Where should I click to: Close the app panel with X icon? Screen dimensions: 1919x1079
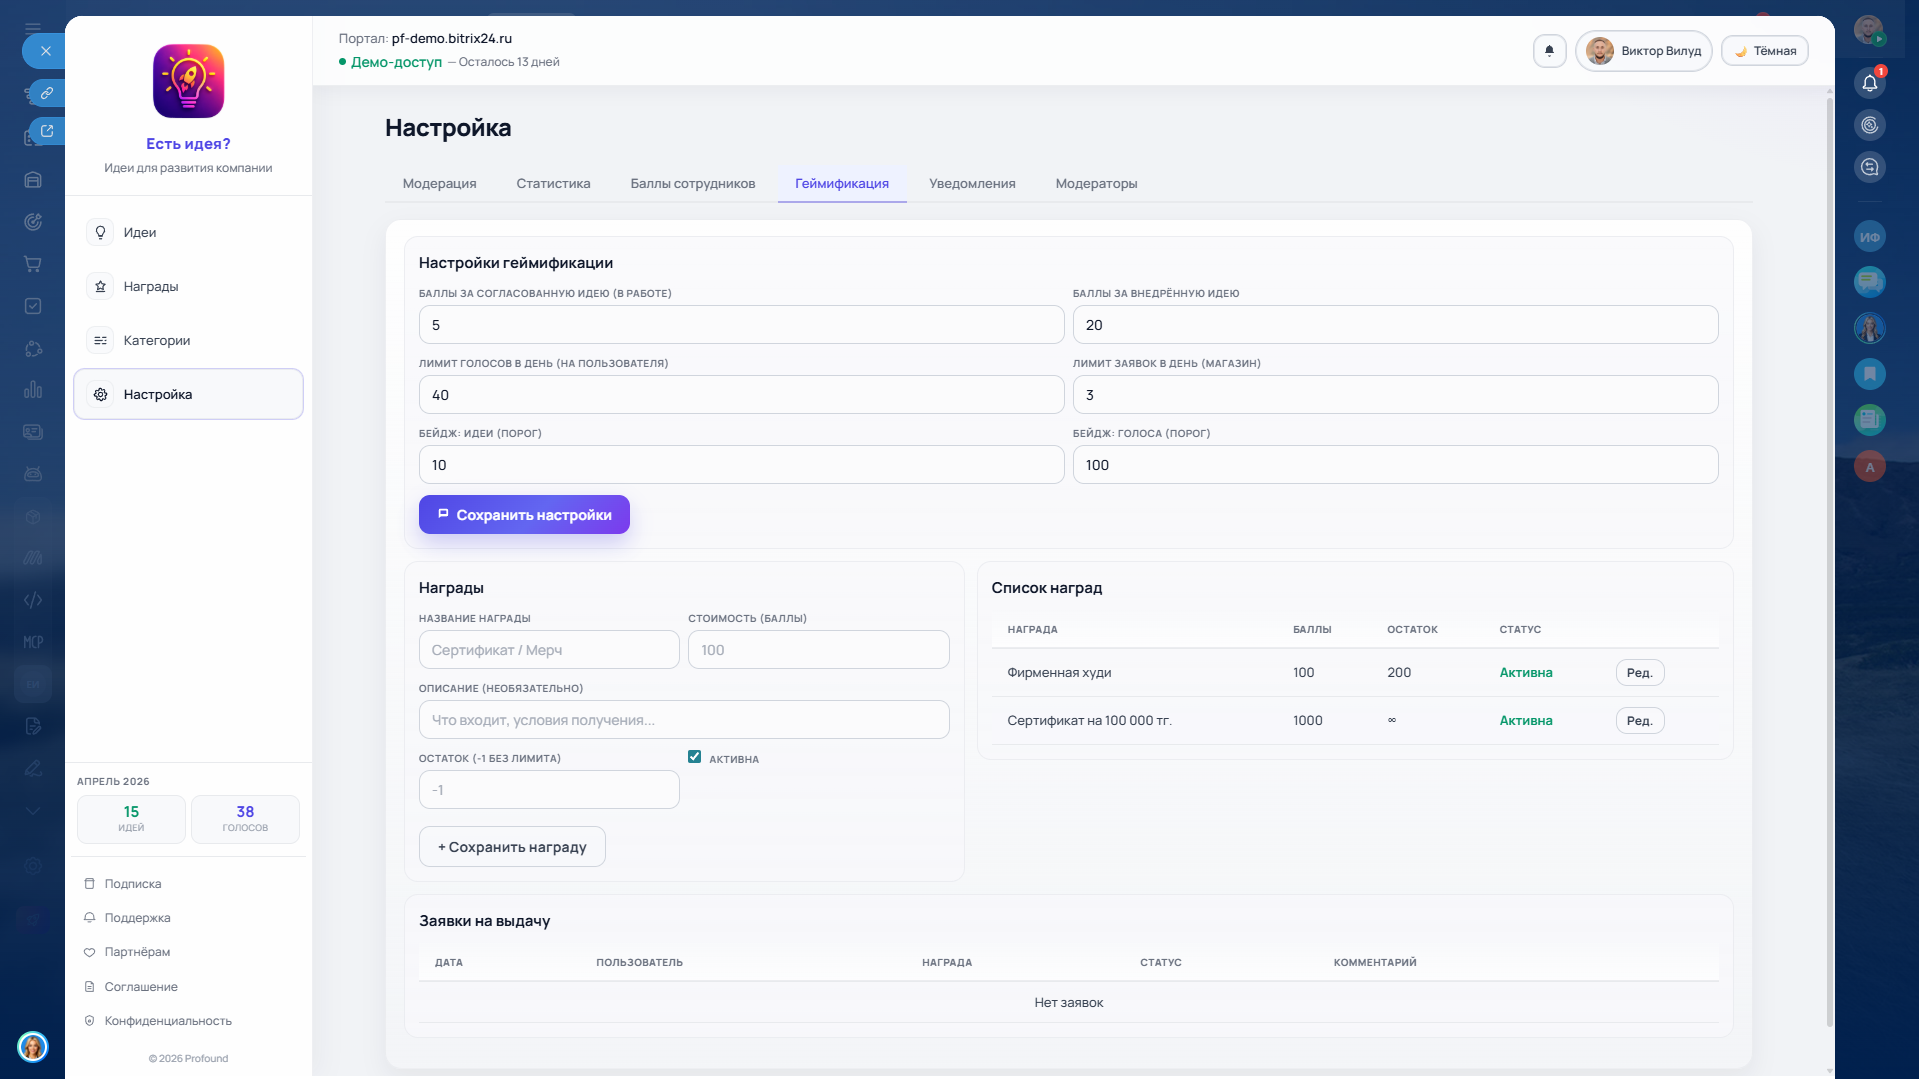(x=45, y=51)
